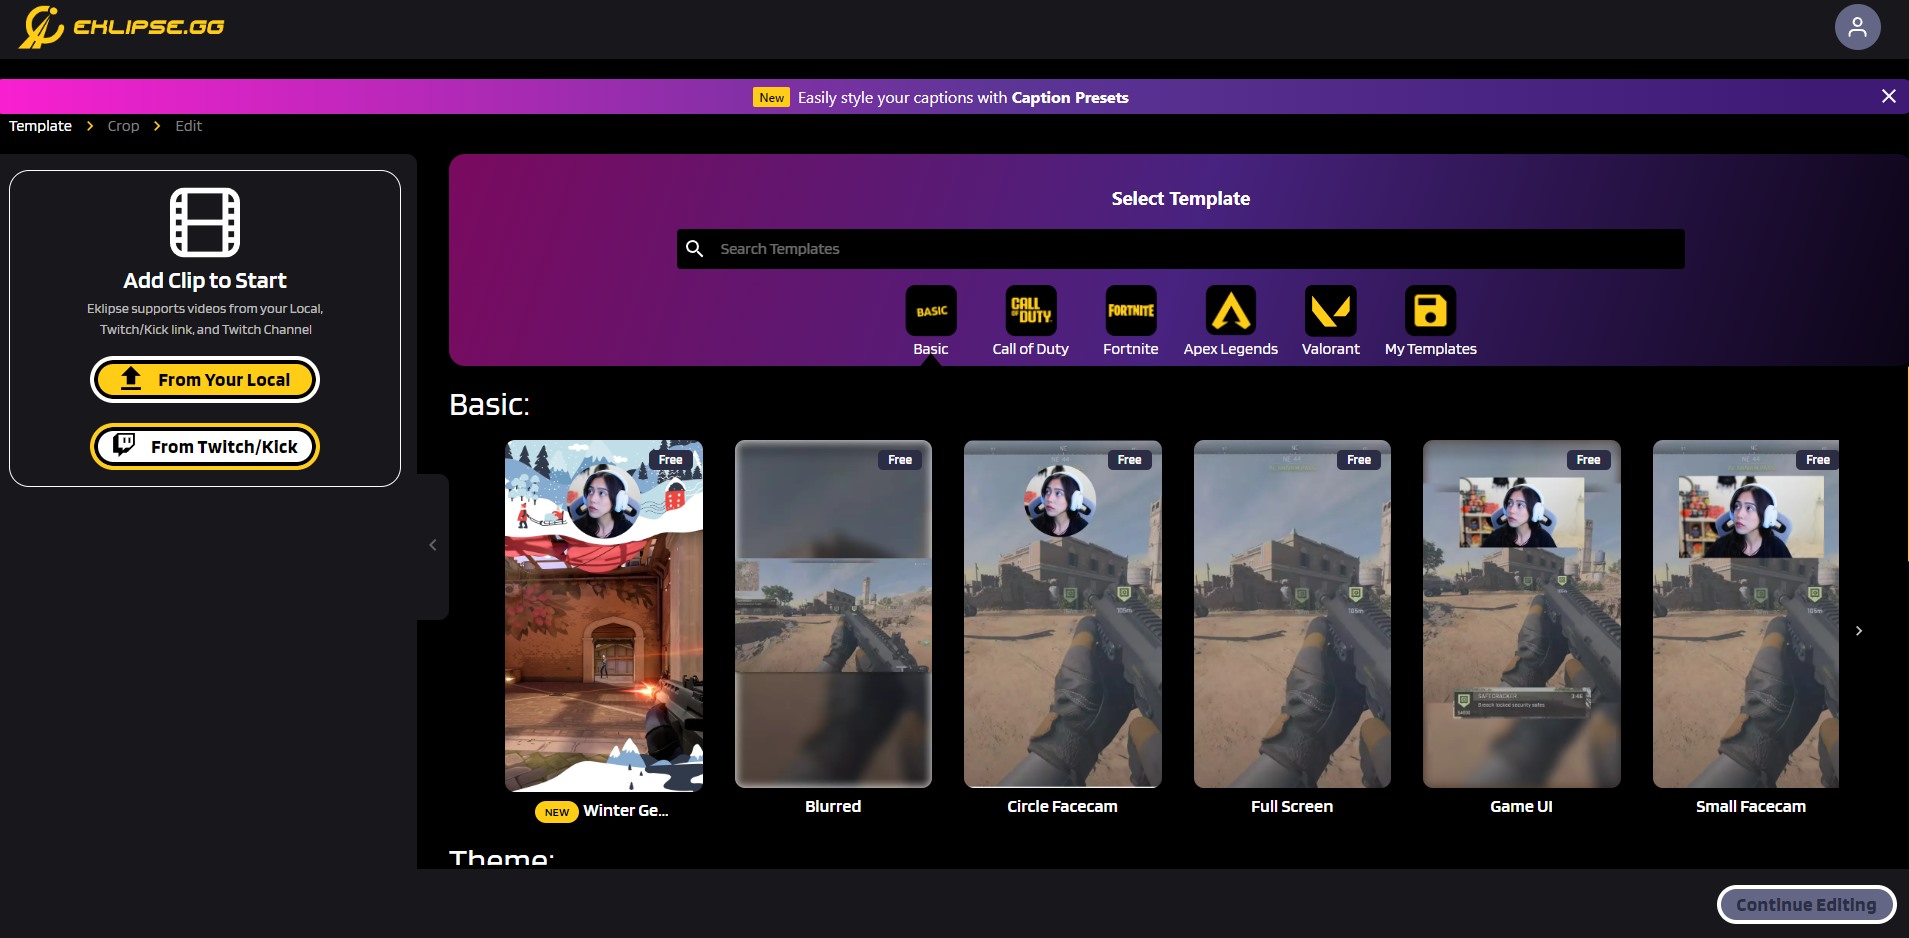Screen dimensions: 1909x938
Task: Focus the Search Templates field
Action: (1180, 249)
